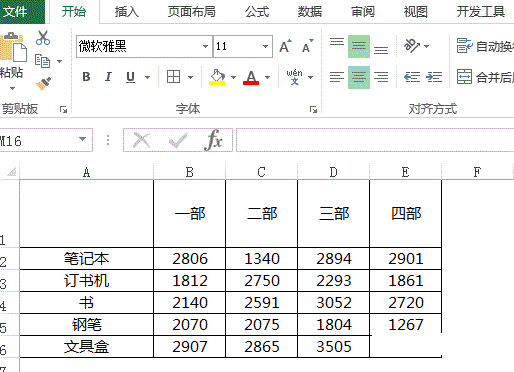Click the Paste clipboard icon

[13, 47]
